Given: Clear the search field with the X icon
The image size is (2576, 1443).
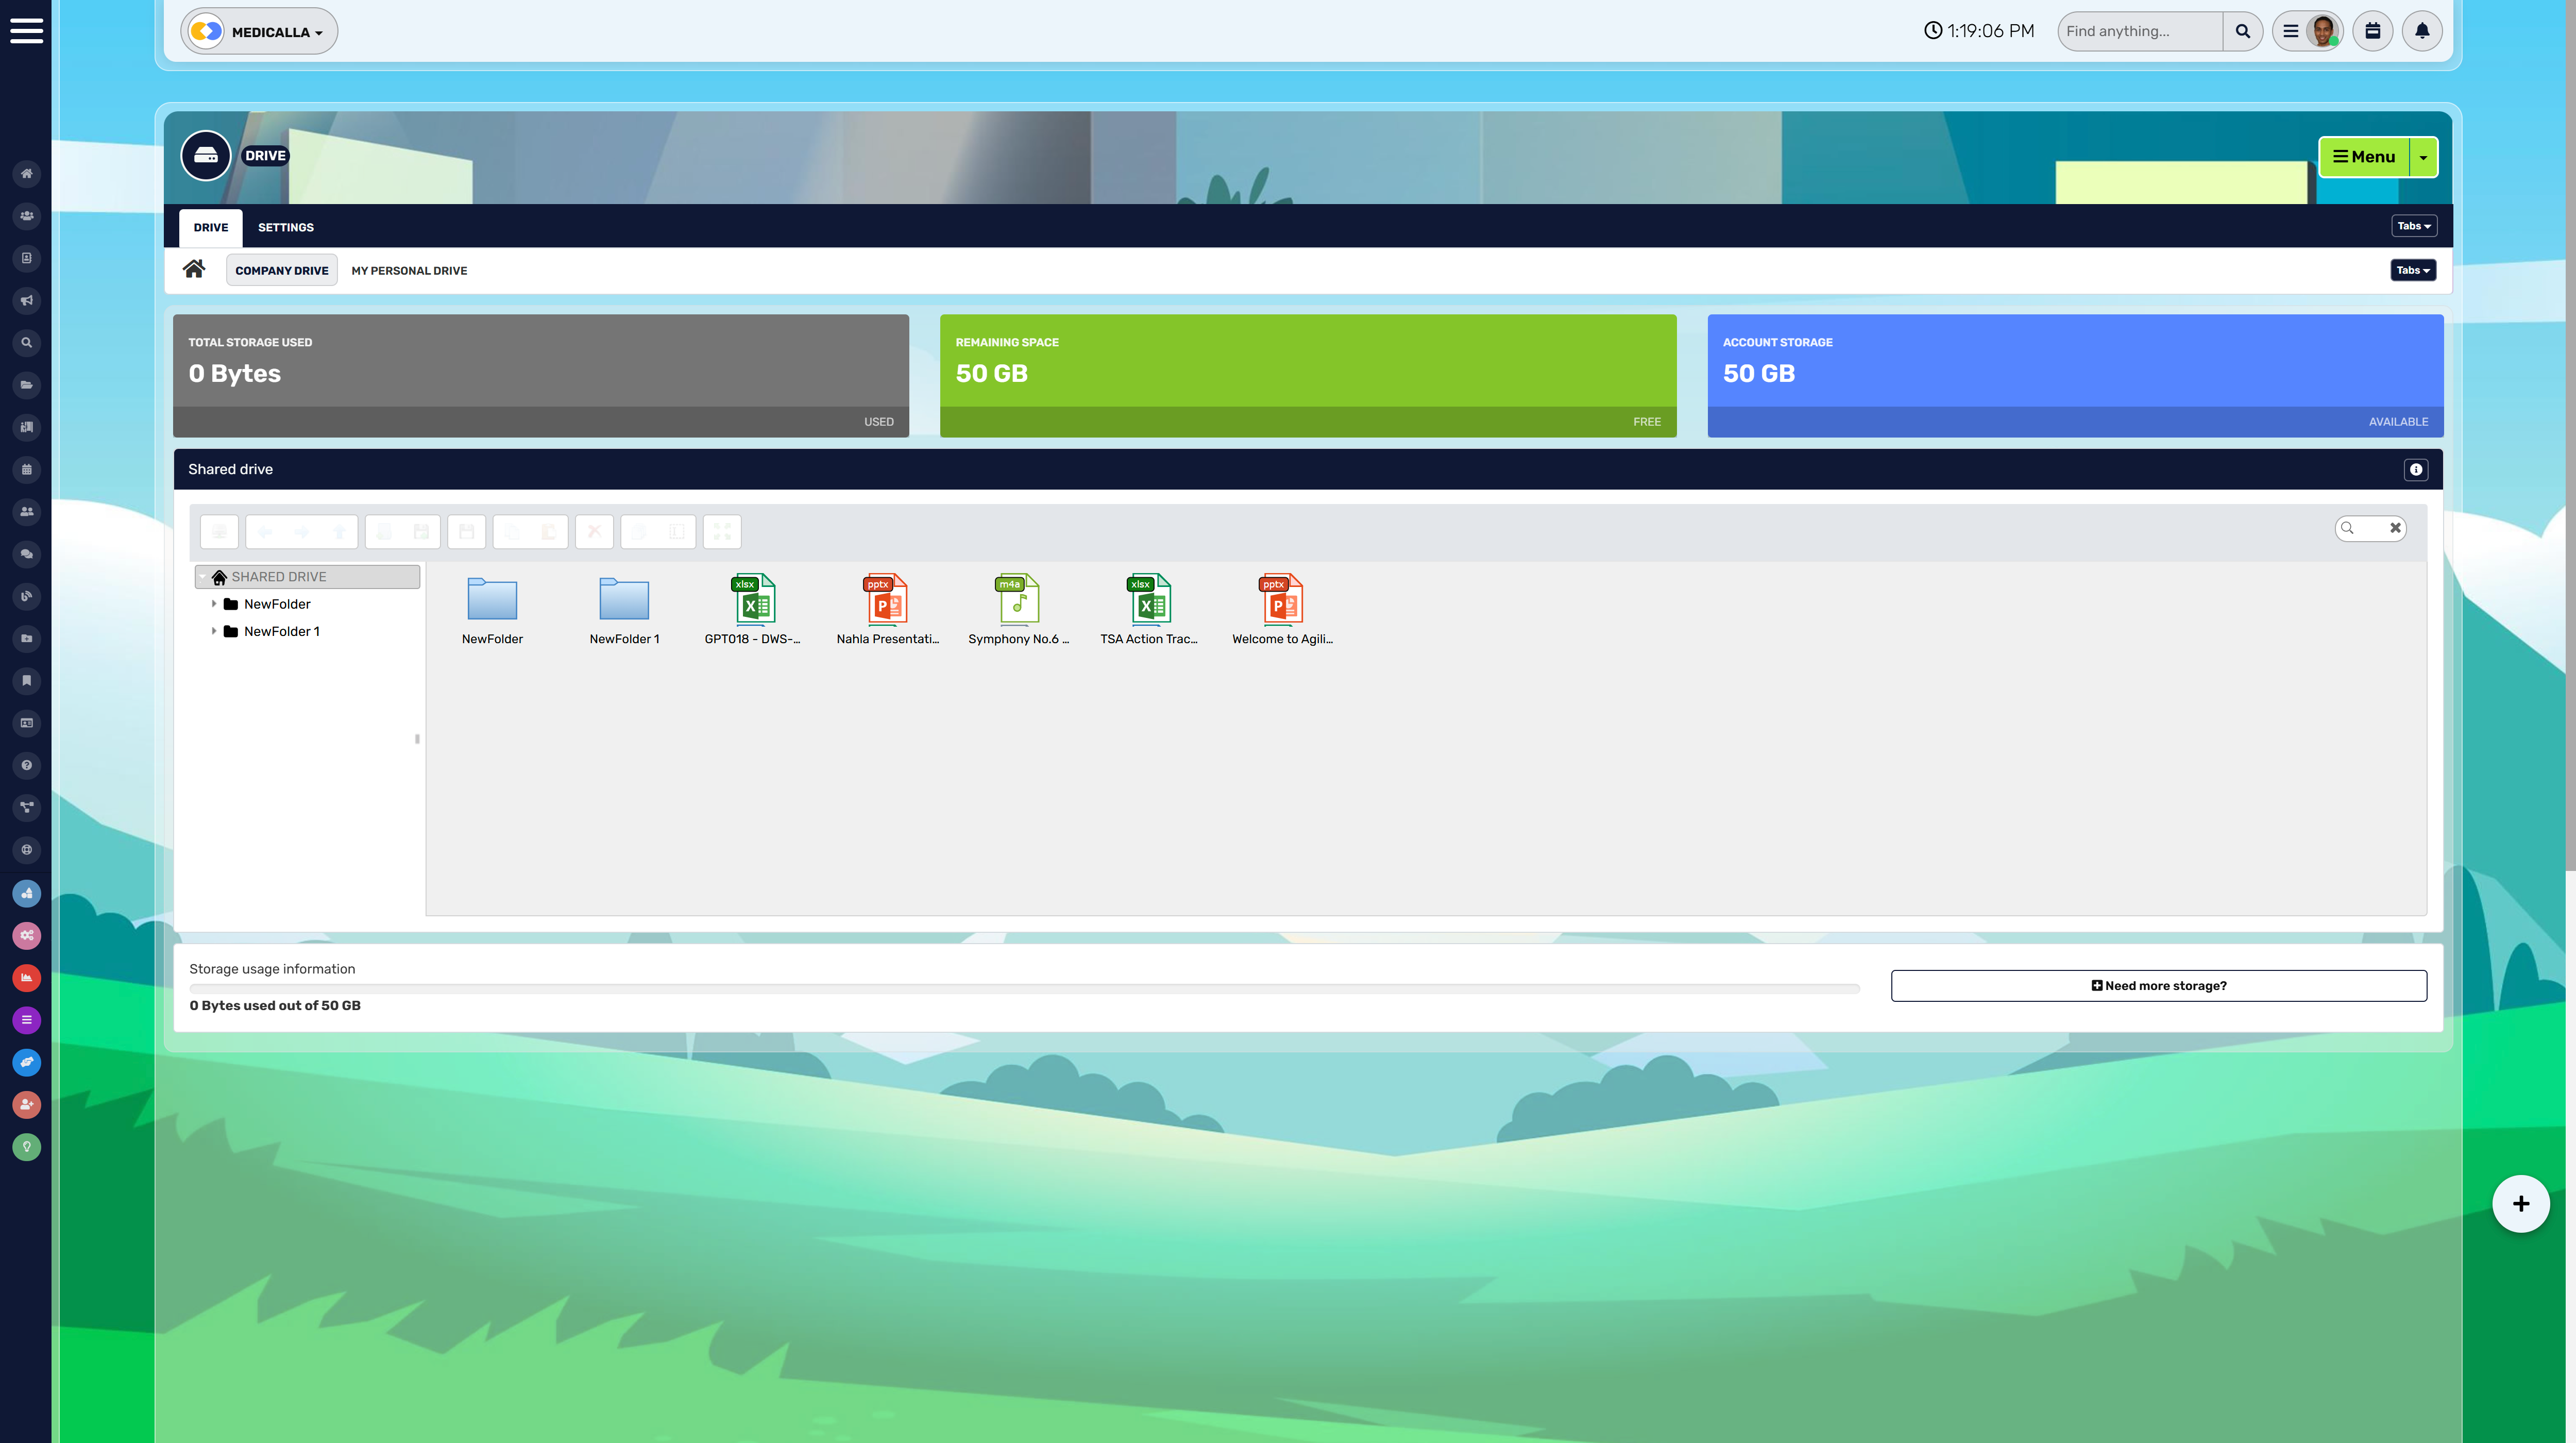Looking at the screenshot, I should (x=2396, y=528).
